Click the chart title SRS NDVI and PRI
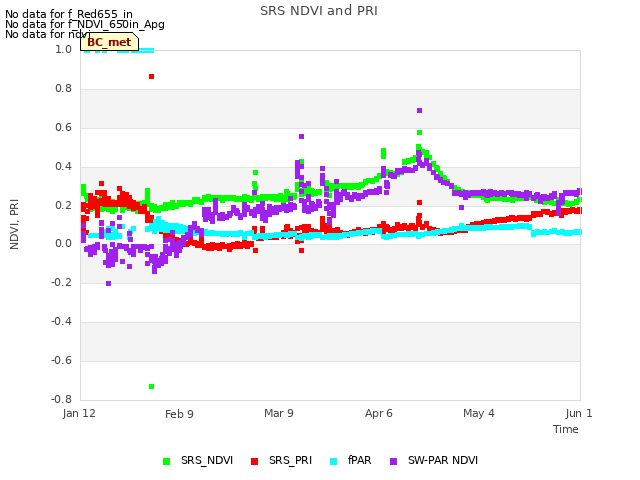This screenshot has width=640, height=480. coord(319,11)
